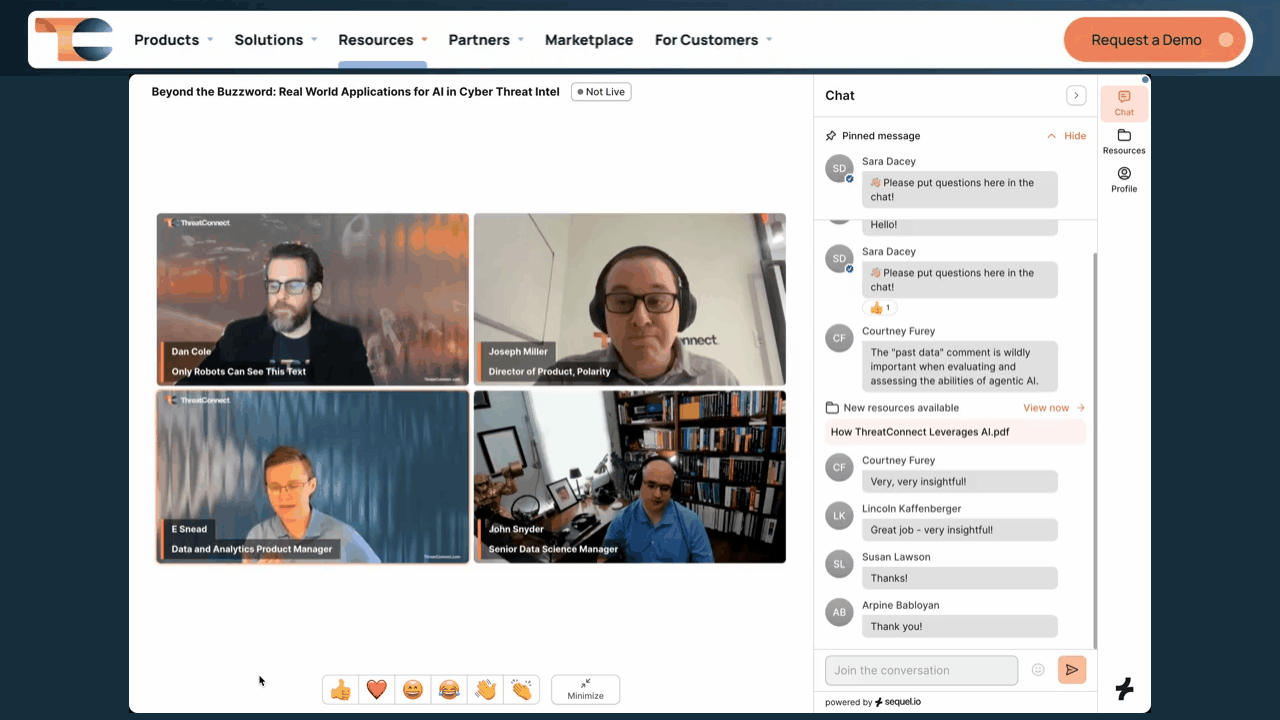The image size is (1280, 720).
Task: Select E Snead's video tile
Action: tap(313, 477)
